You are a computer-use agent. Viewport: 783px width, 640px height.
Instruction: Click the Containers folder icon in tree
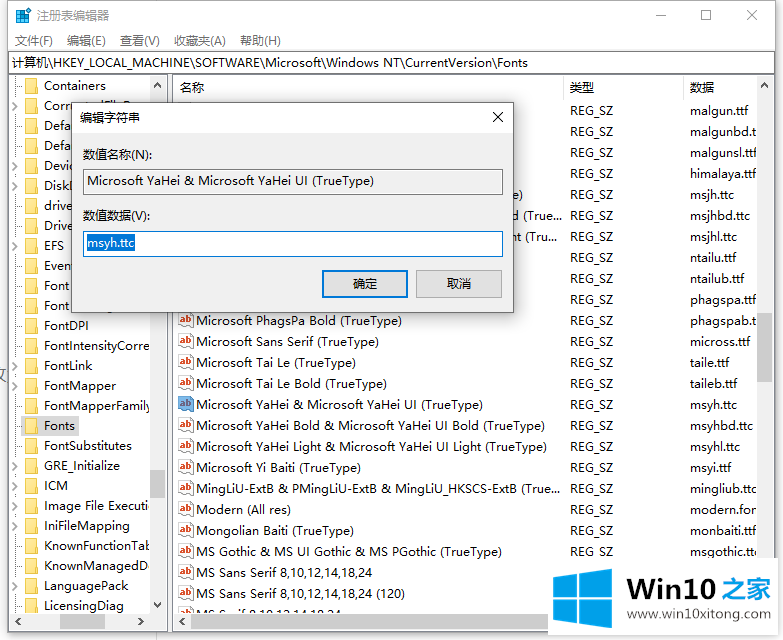31,86
